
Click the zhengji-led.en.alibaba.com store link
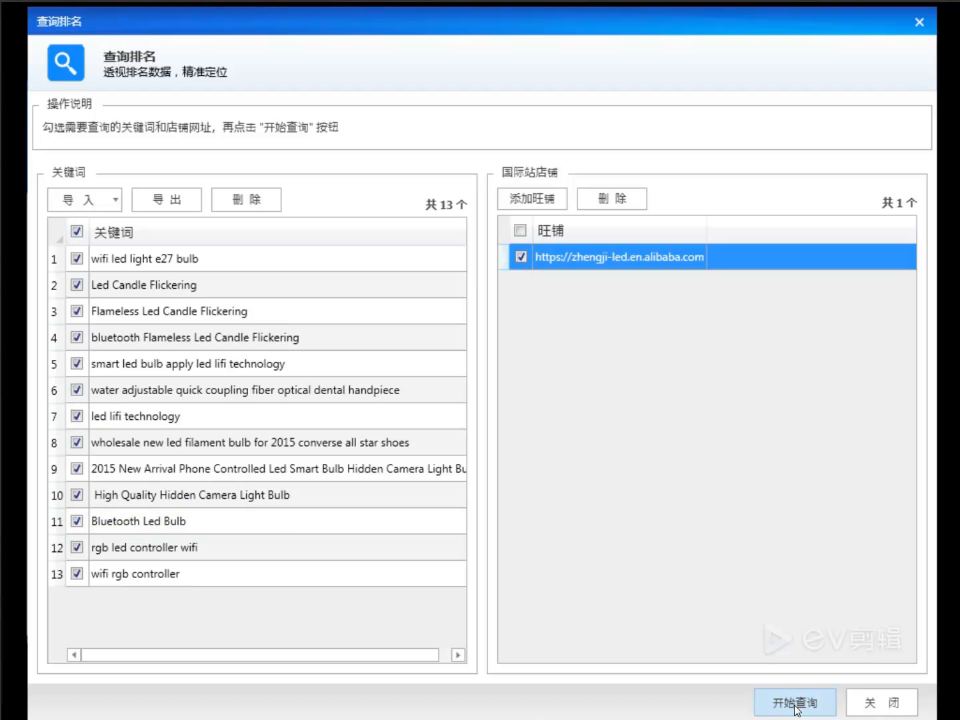click(619, 257)
